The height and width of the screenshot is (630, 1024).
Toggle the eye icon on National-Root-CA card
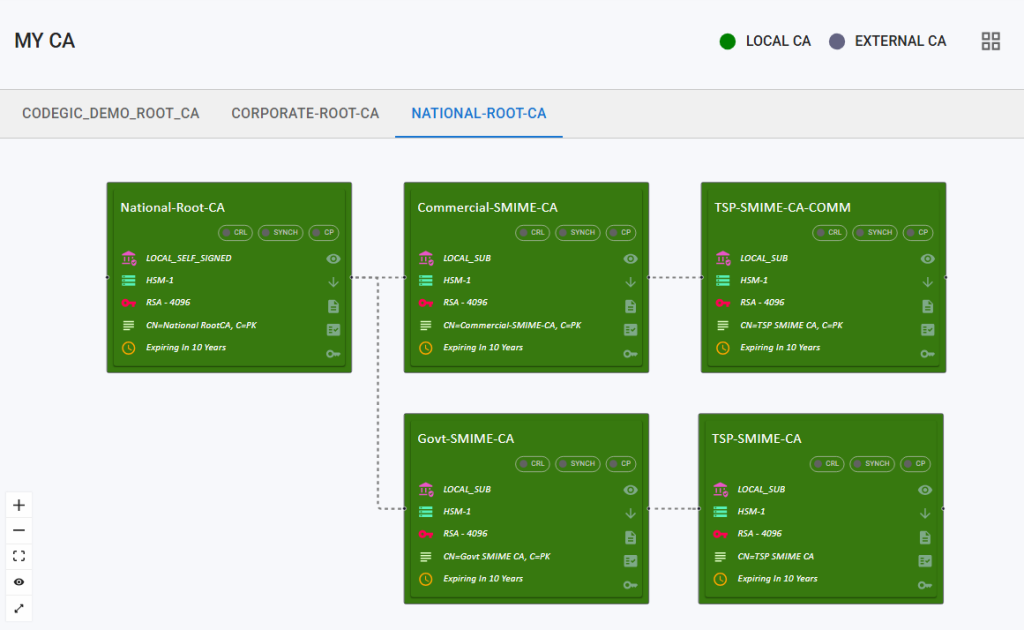333,258
